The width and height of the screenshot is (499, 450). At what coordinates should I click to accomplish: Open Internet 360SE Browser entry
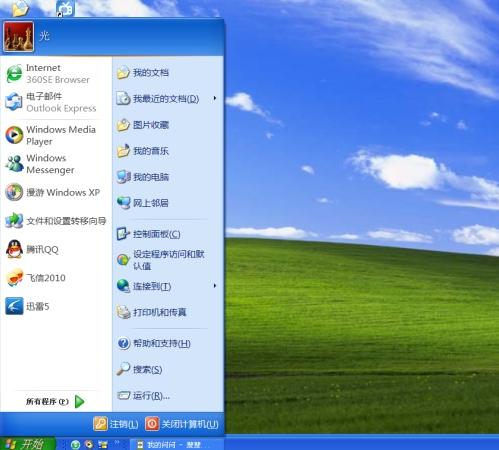tap(56, 74)
